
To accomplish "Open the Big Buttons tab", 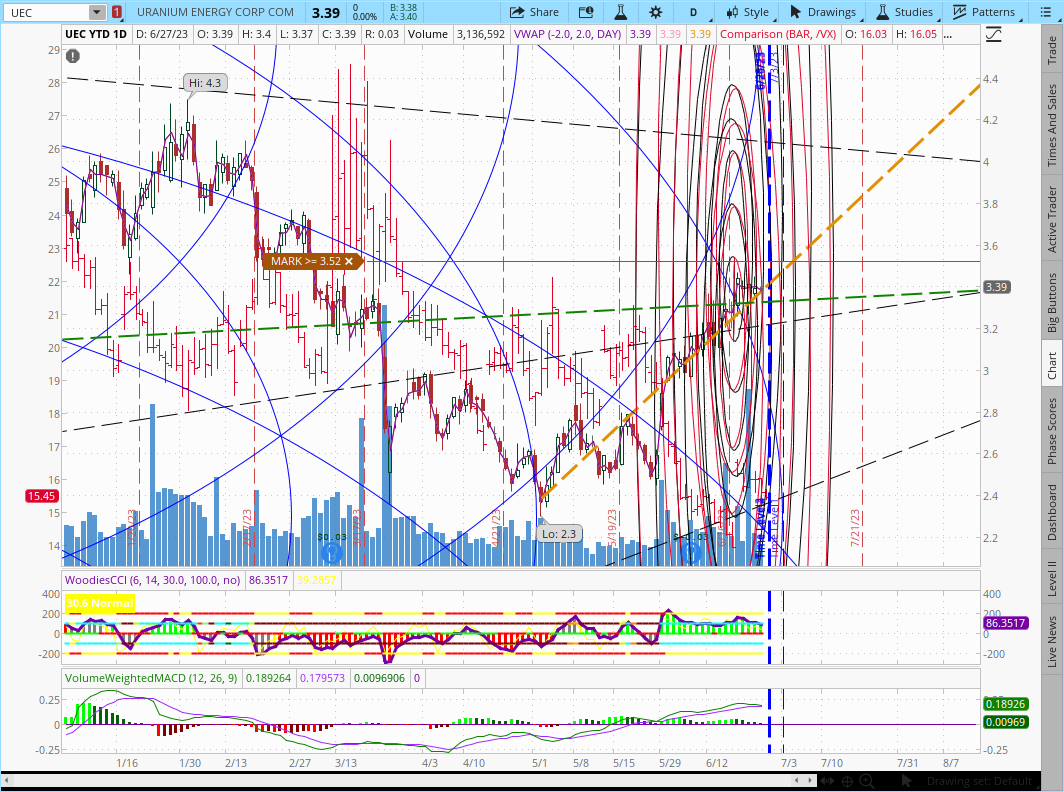I will [x=1052, y=302].
